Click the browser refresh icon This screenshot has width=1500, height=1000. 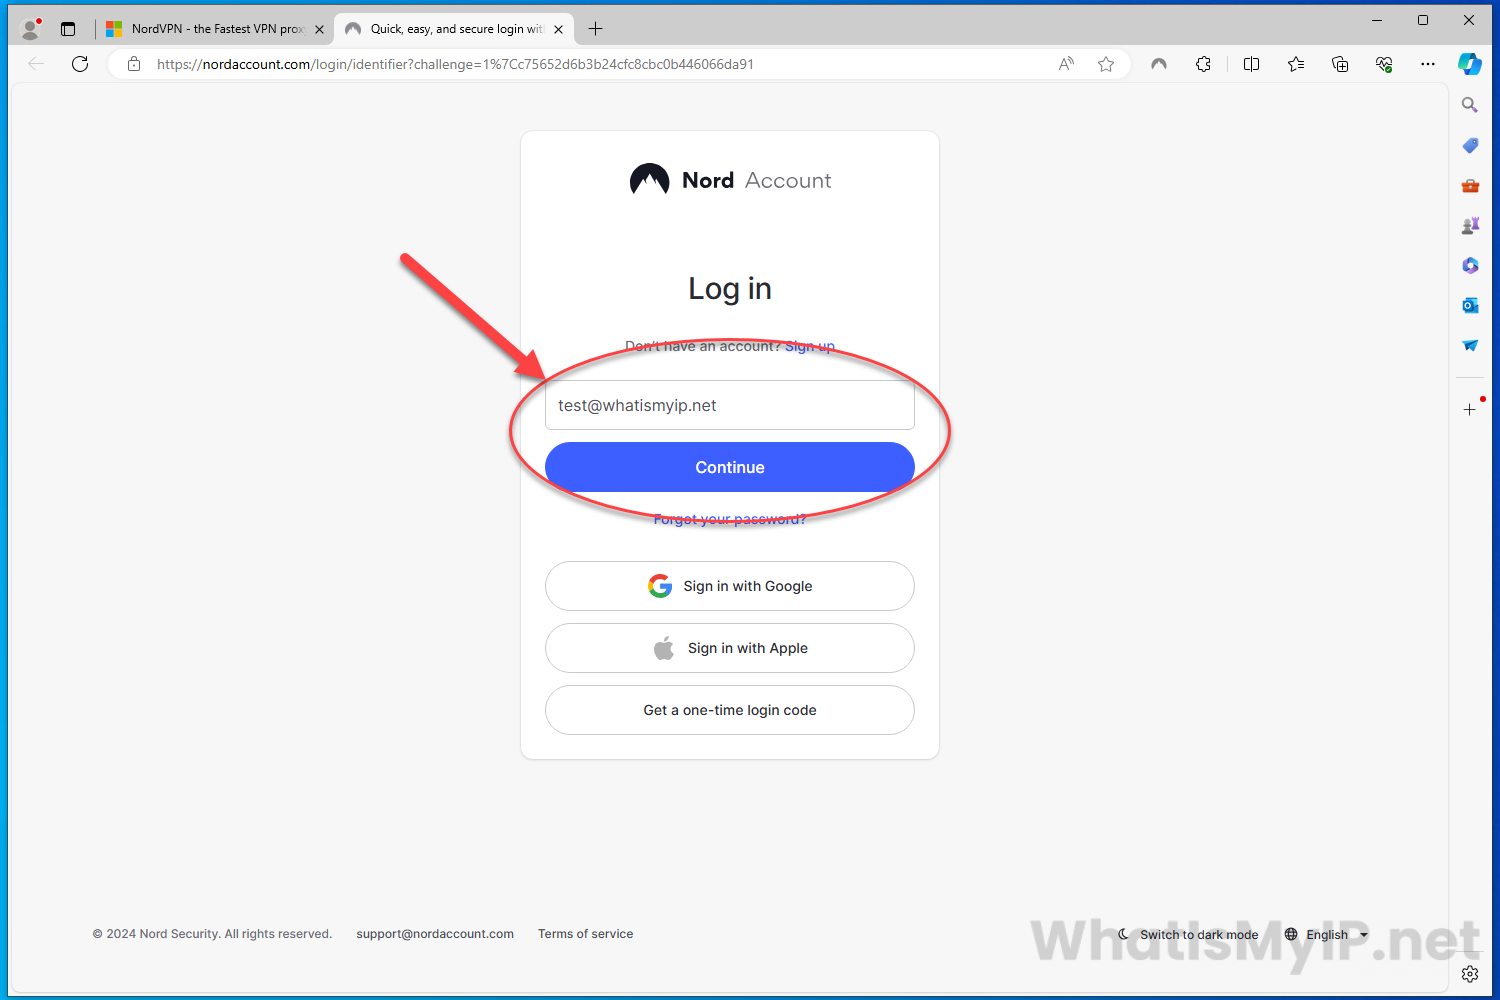[x=80, y=64]
